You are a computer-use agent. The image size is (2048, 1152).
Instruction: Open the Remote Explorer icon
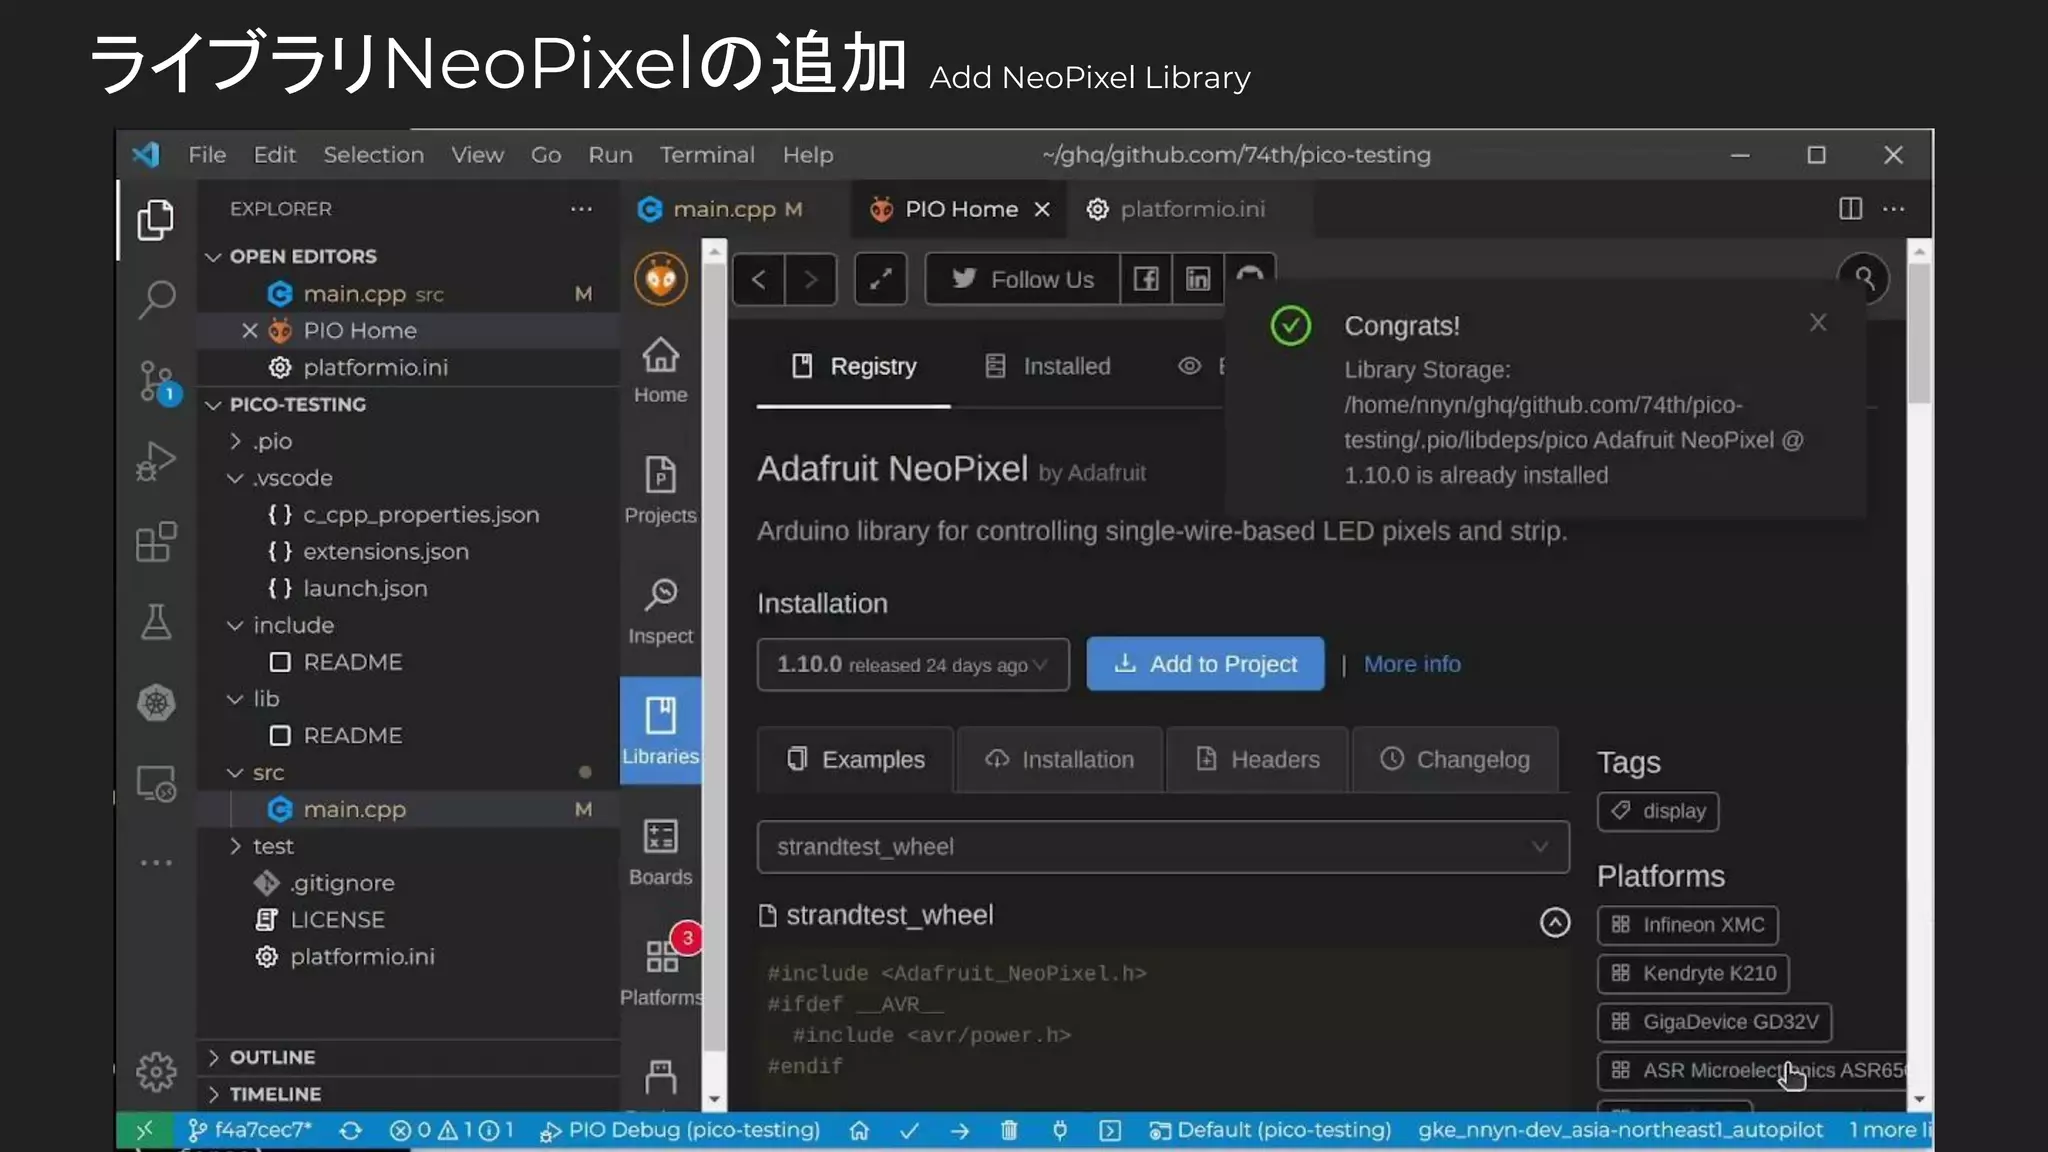[155, 784]
